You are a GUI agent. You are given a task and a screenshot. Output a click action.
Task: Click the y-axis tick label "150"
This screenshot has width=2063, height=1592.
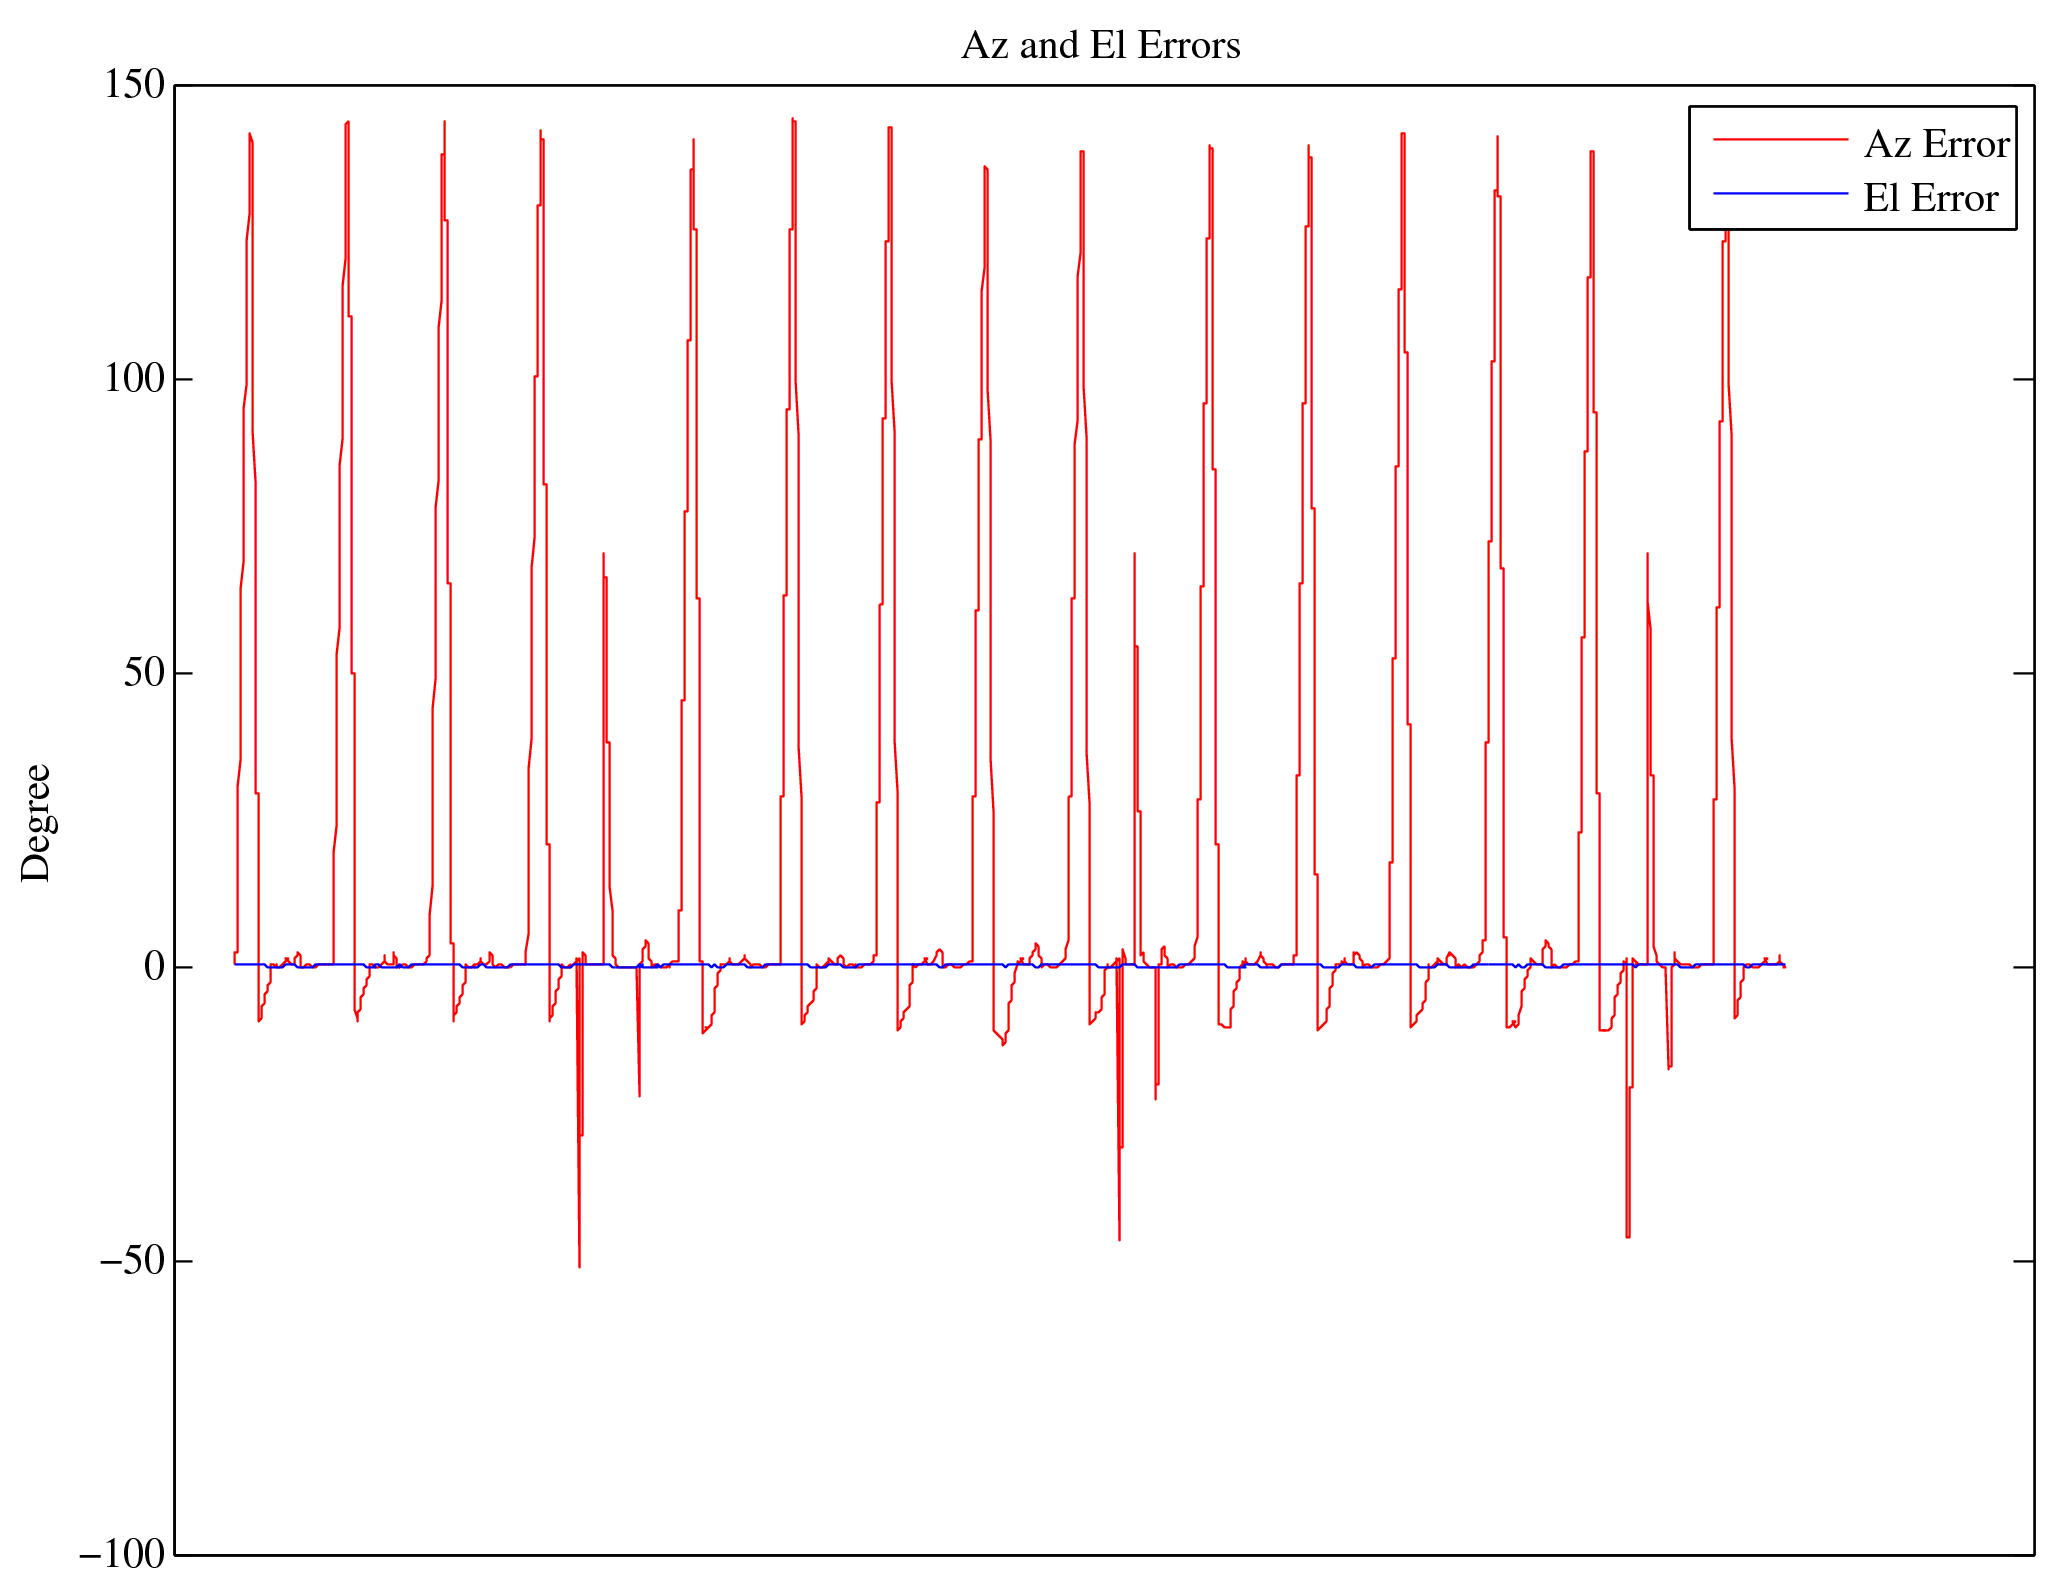pos(134,85)
